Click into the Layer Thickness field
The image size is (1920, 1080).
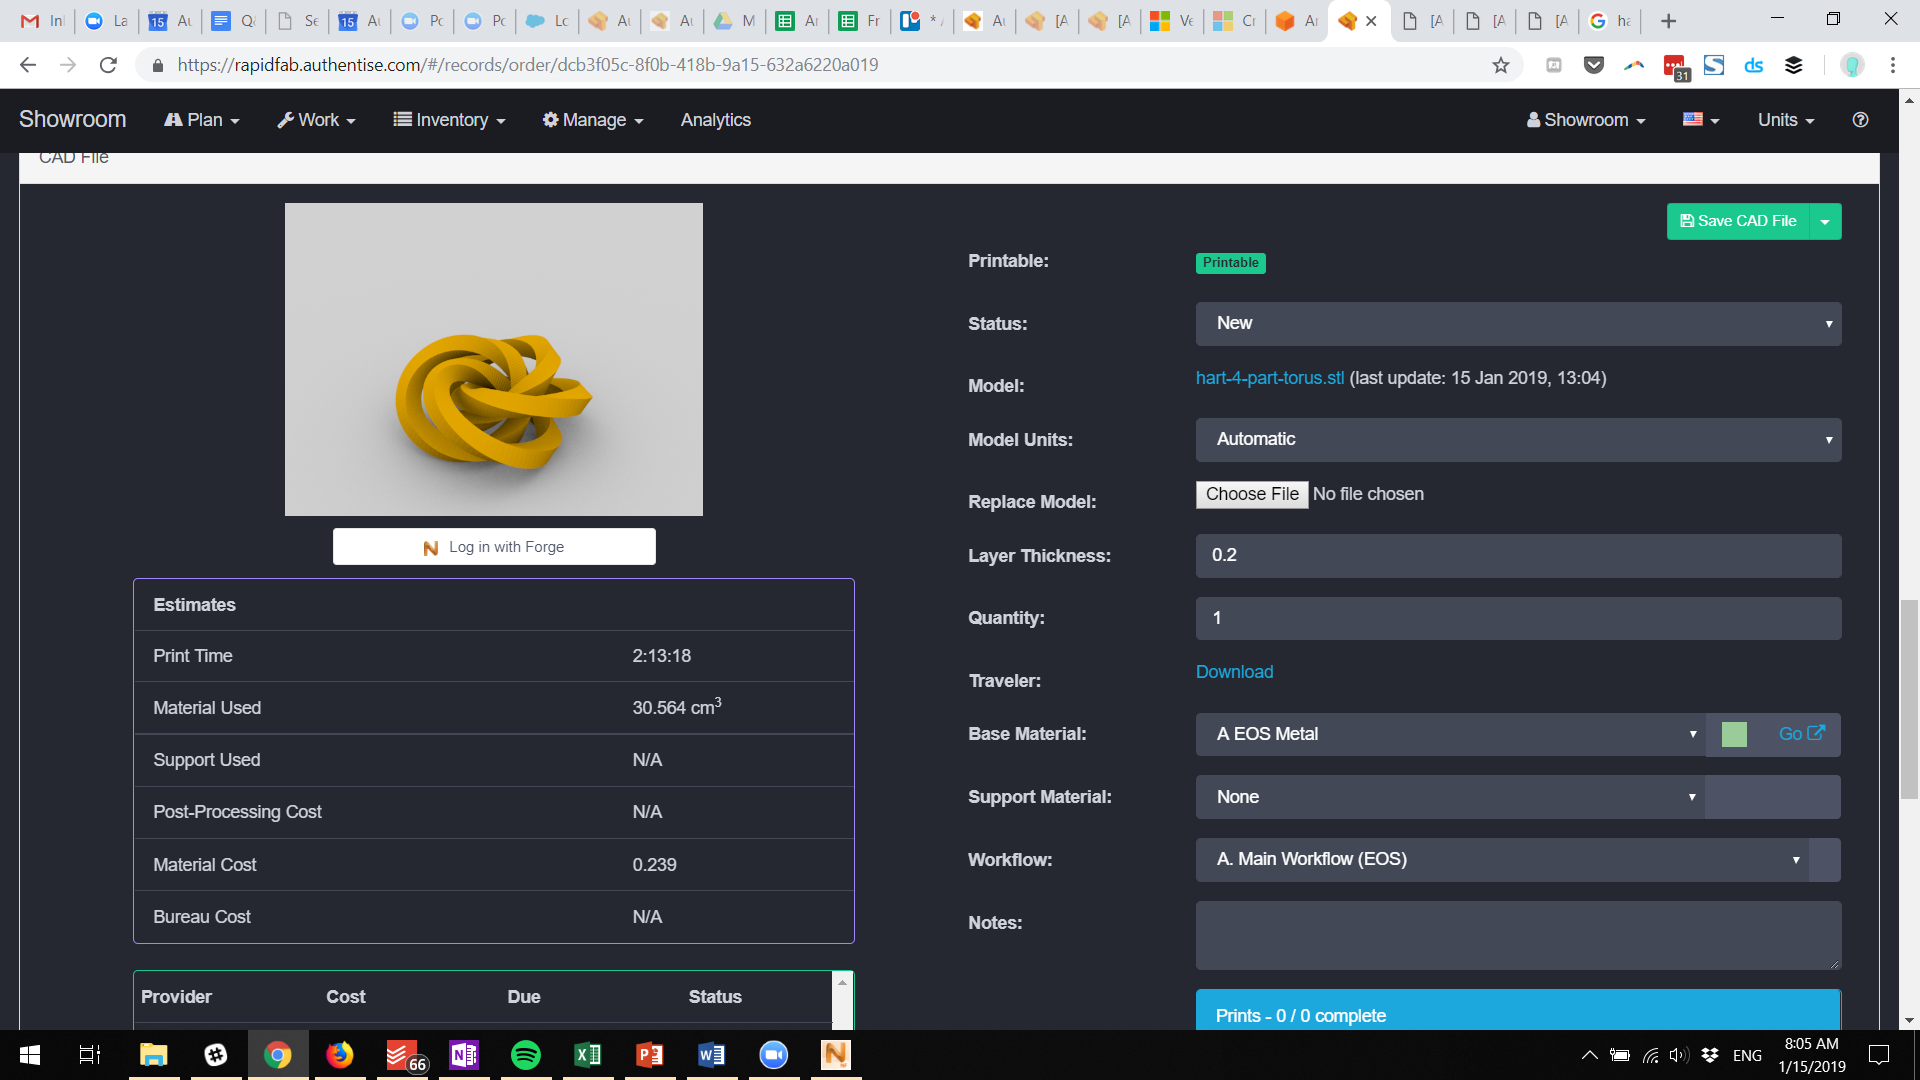(1517, 556)
